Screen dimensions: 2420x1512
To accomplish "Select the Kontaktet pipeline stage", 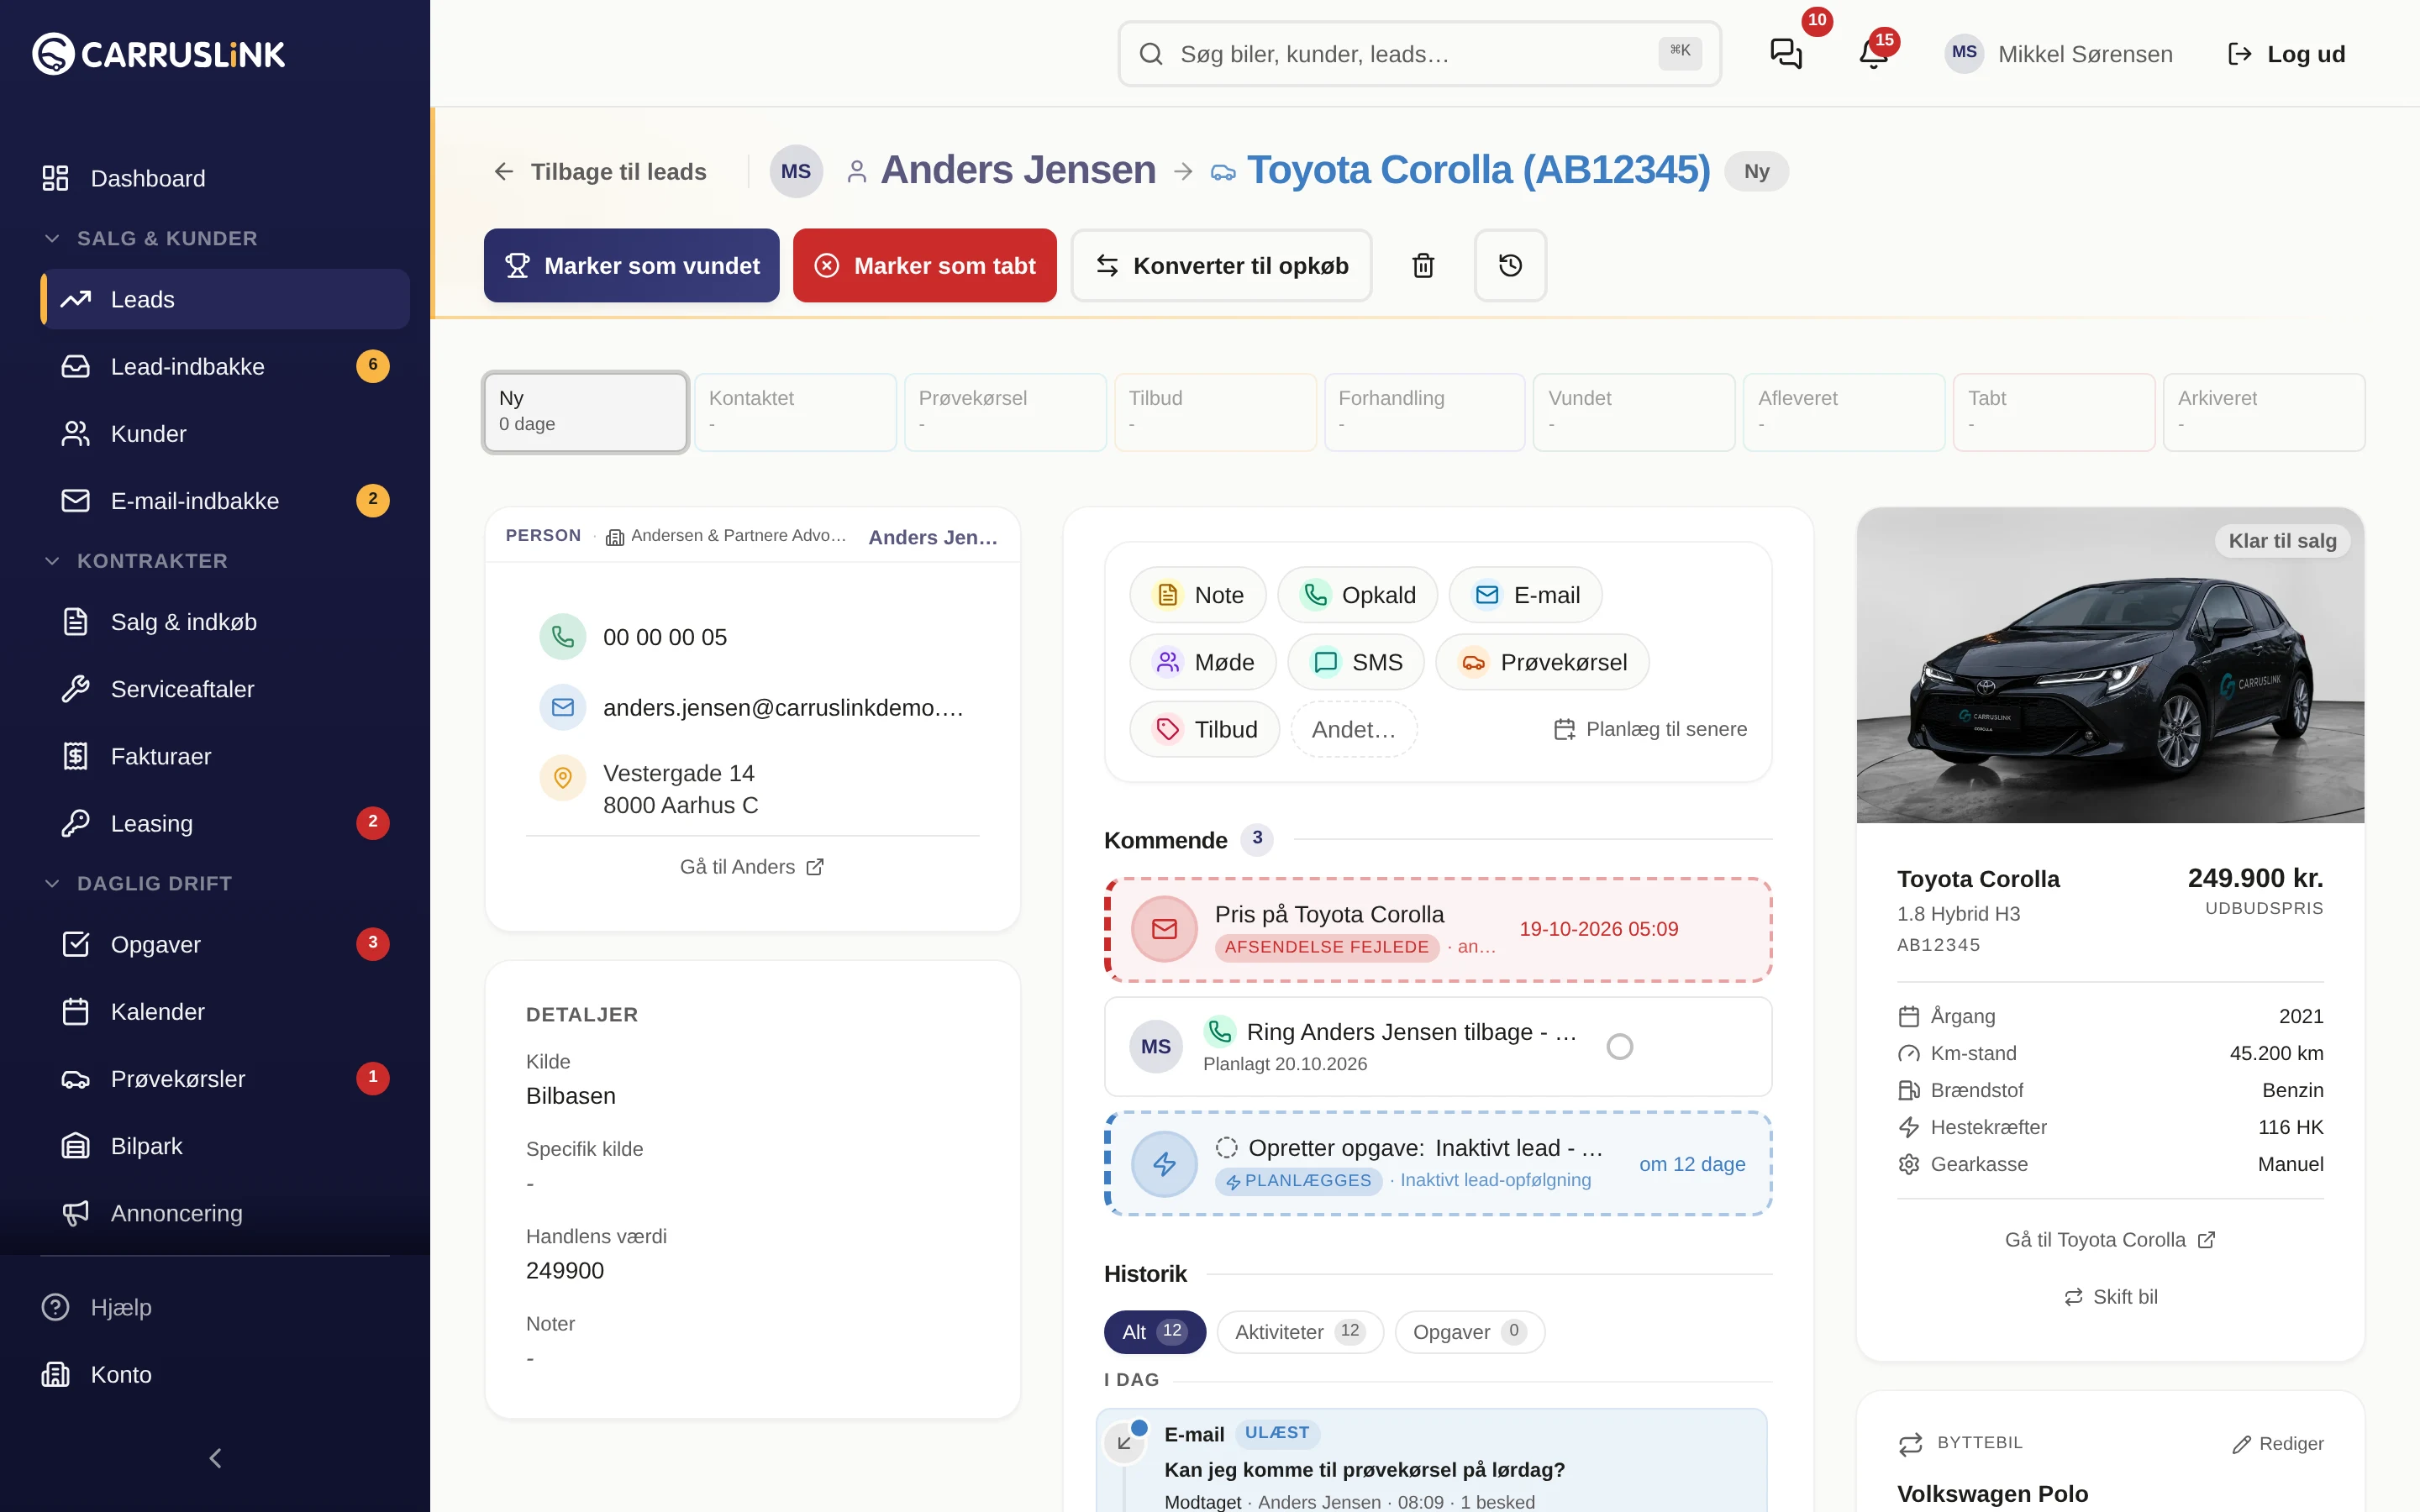I will click(x=795, y=412).
